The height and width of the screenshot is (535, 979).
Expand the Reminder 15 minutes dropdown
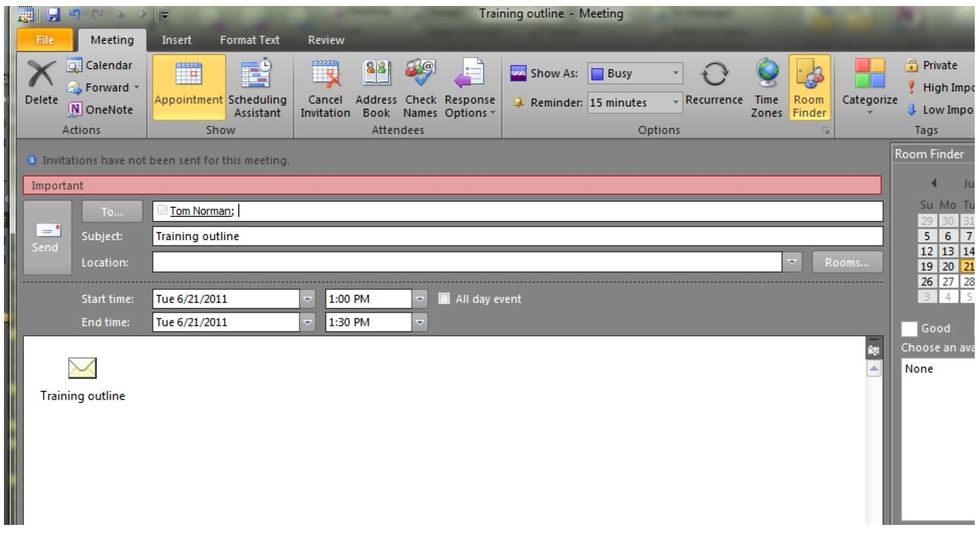(676, 102)
